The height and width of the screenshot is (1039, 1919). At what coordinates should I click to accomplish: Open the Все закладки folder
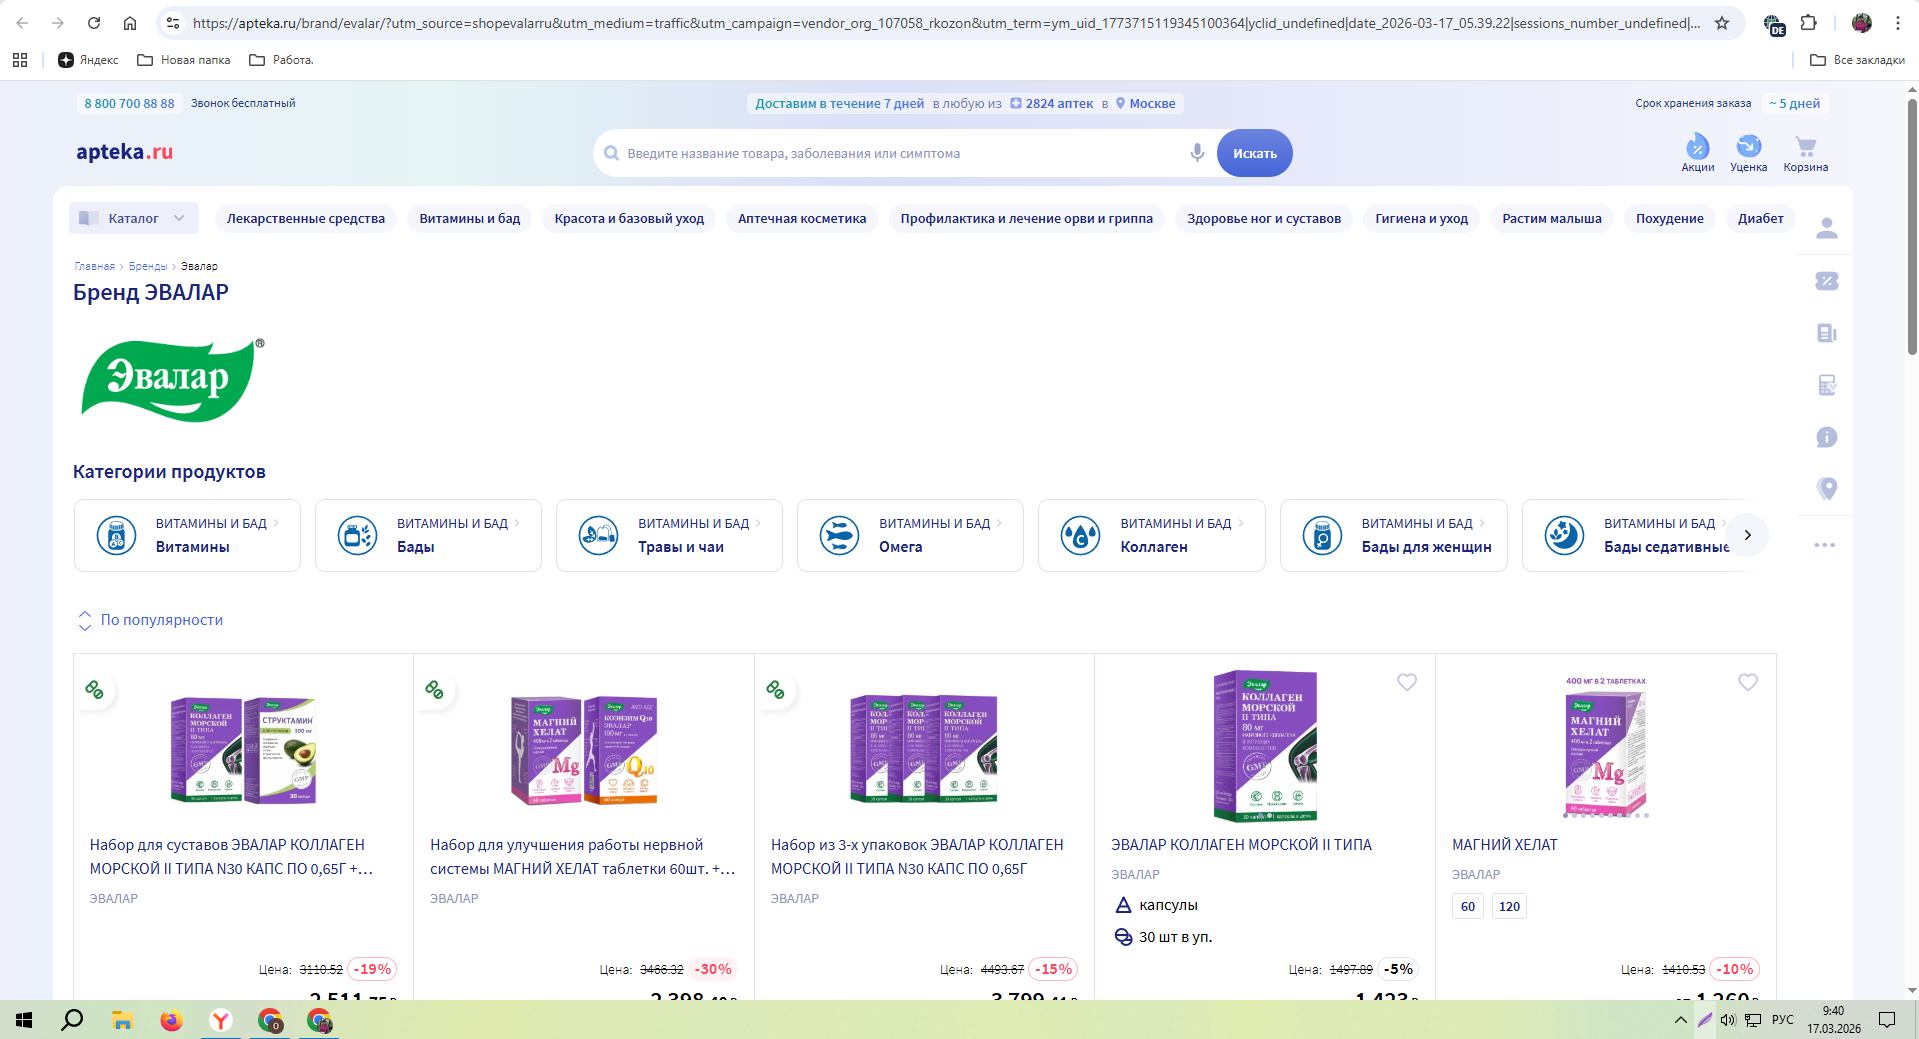pos(1857,60)
